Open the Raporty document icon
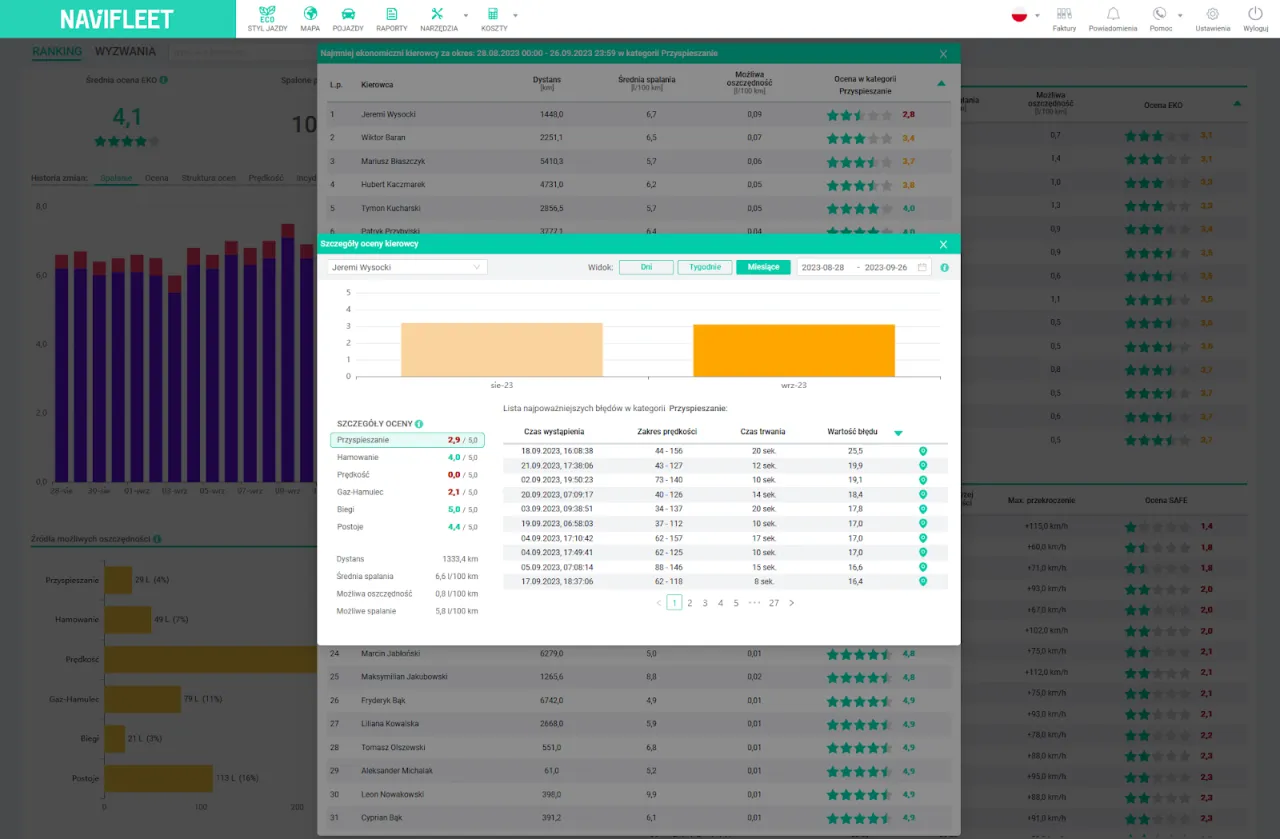The width and height of the screenshot is (1280, 839). click(391, 15)
